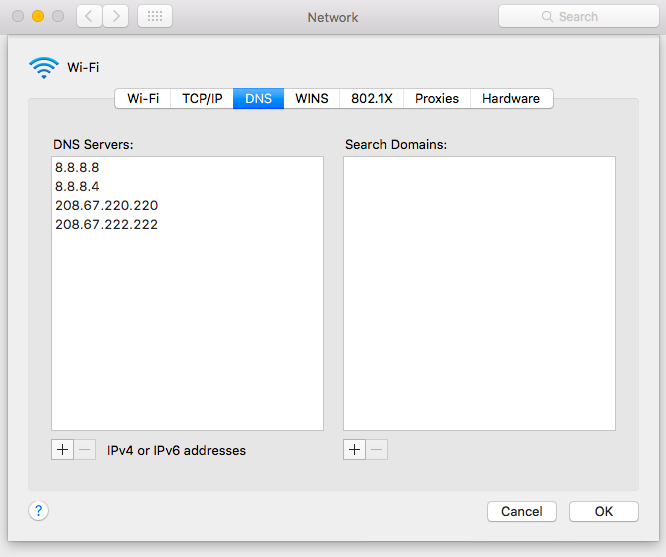
Task: Click the back navigation arrow
Action: coord(89,17)
